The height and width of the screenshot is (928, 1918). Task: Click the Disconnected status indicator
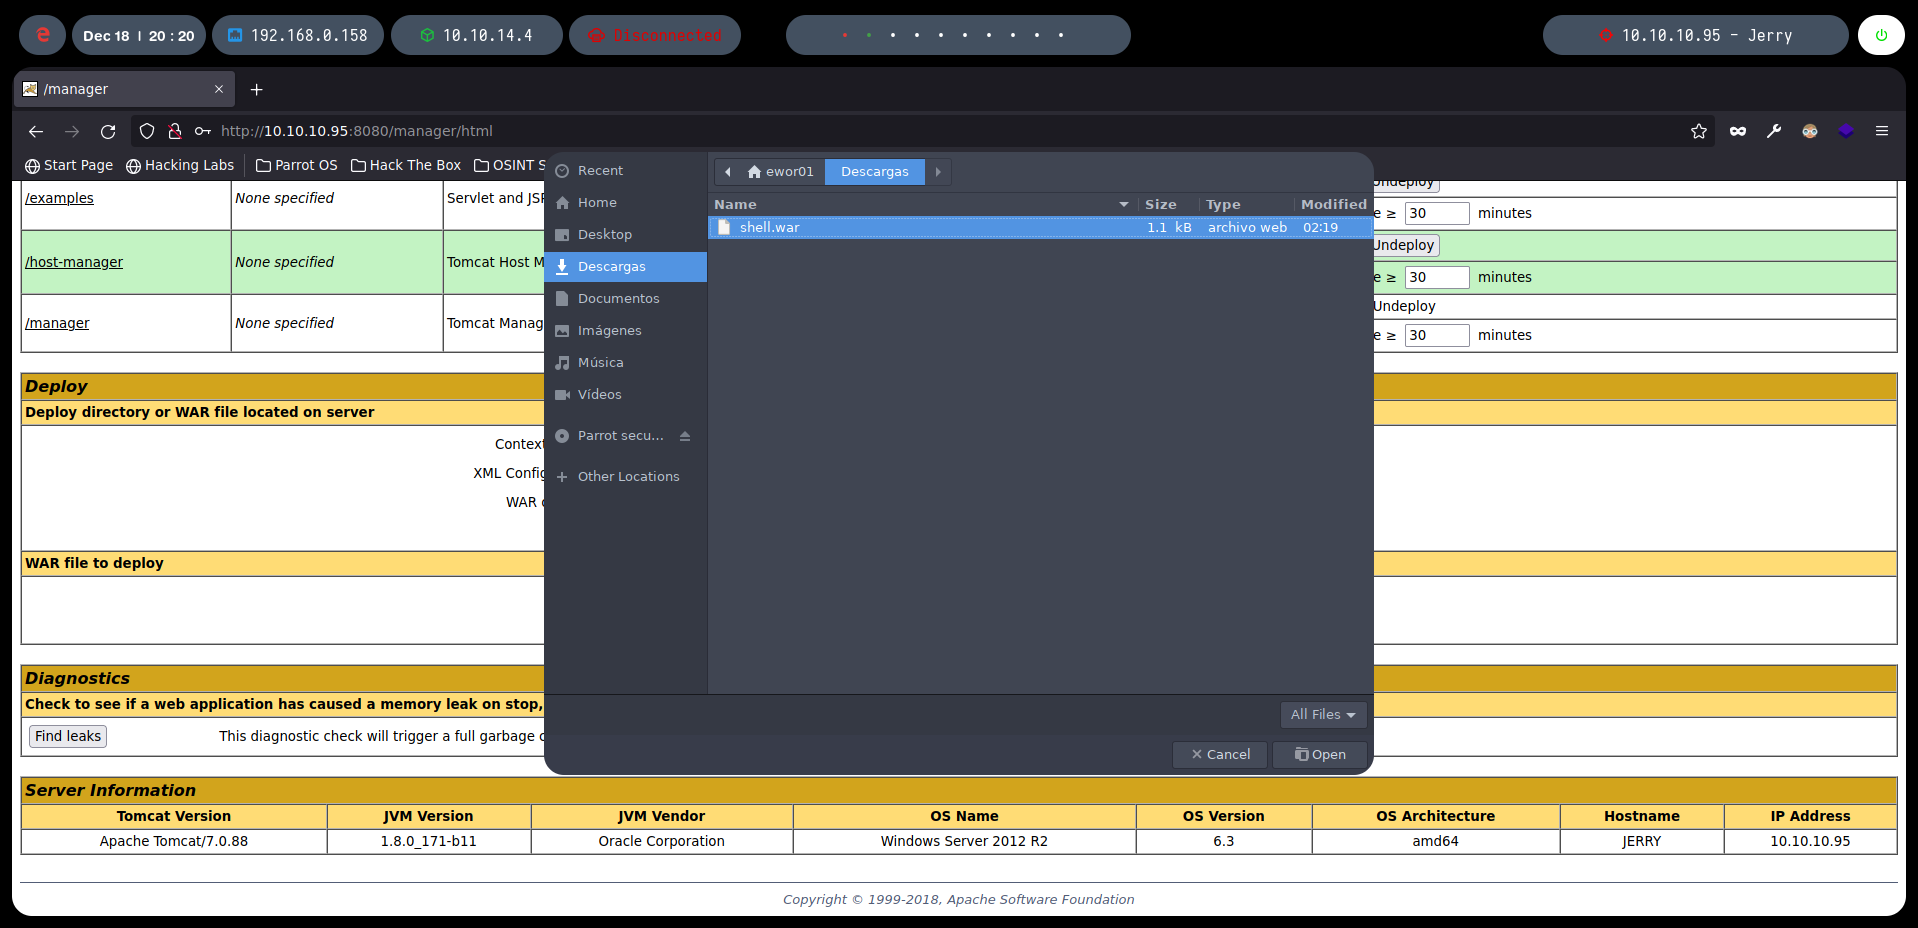655,35
